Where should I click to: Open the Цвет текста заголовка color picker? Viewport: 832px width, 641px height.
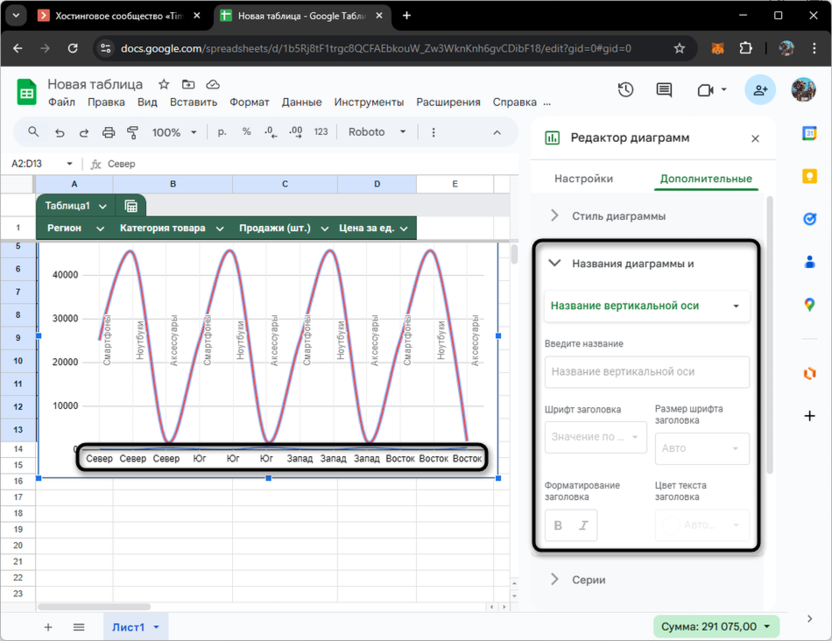pyautogui.click(x=702, y=525)
